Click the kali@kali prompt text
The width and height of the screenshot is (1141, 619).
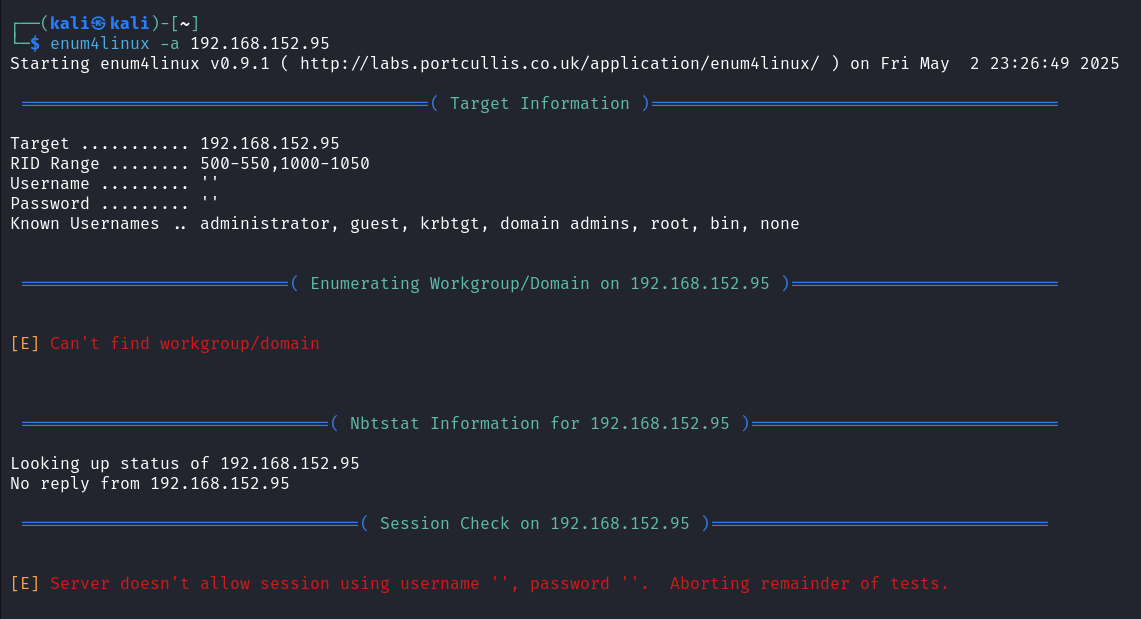(99, 23)
